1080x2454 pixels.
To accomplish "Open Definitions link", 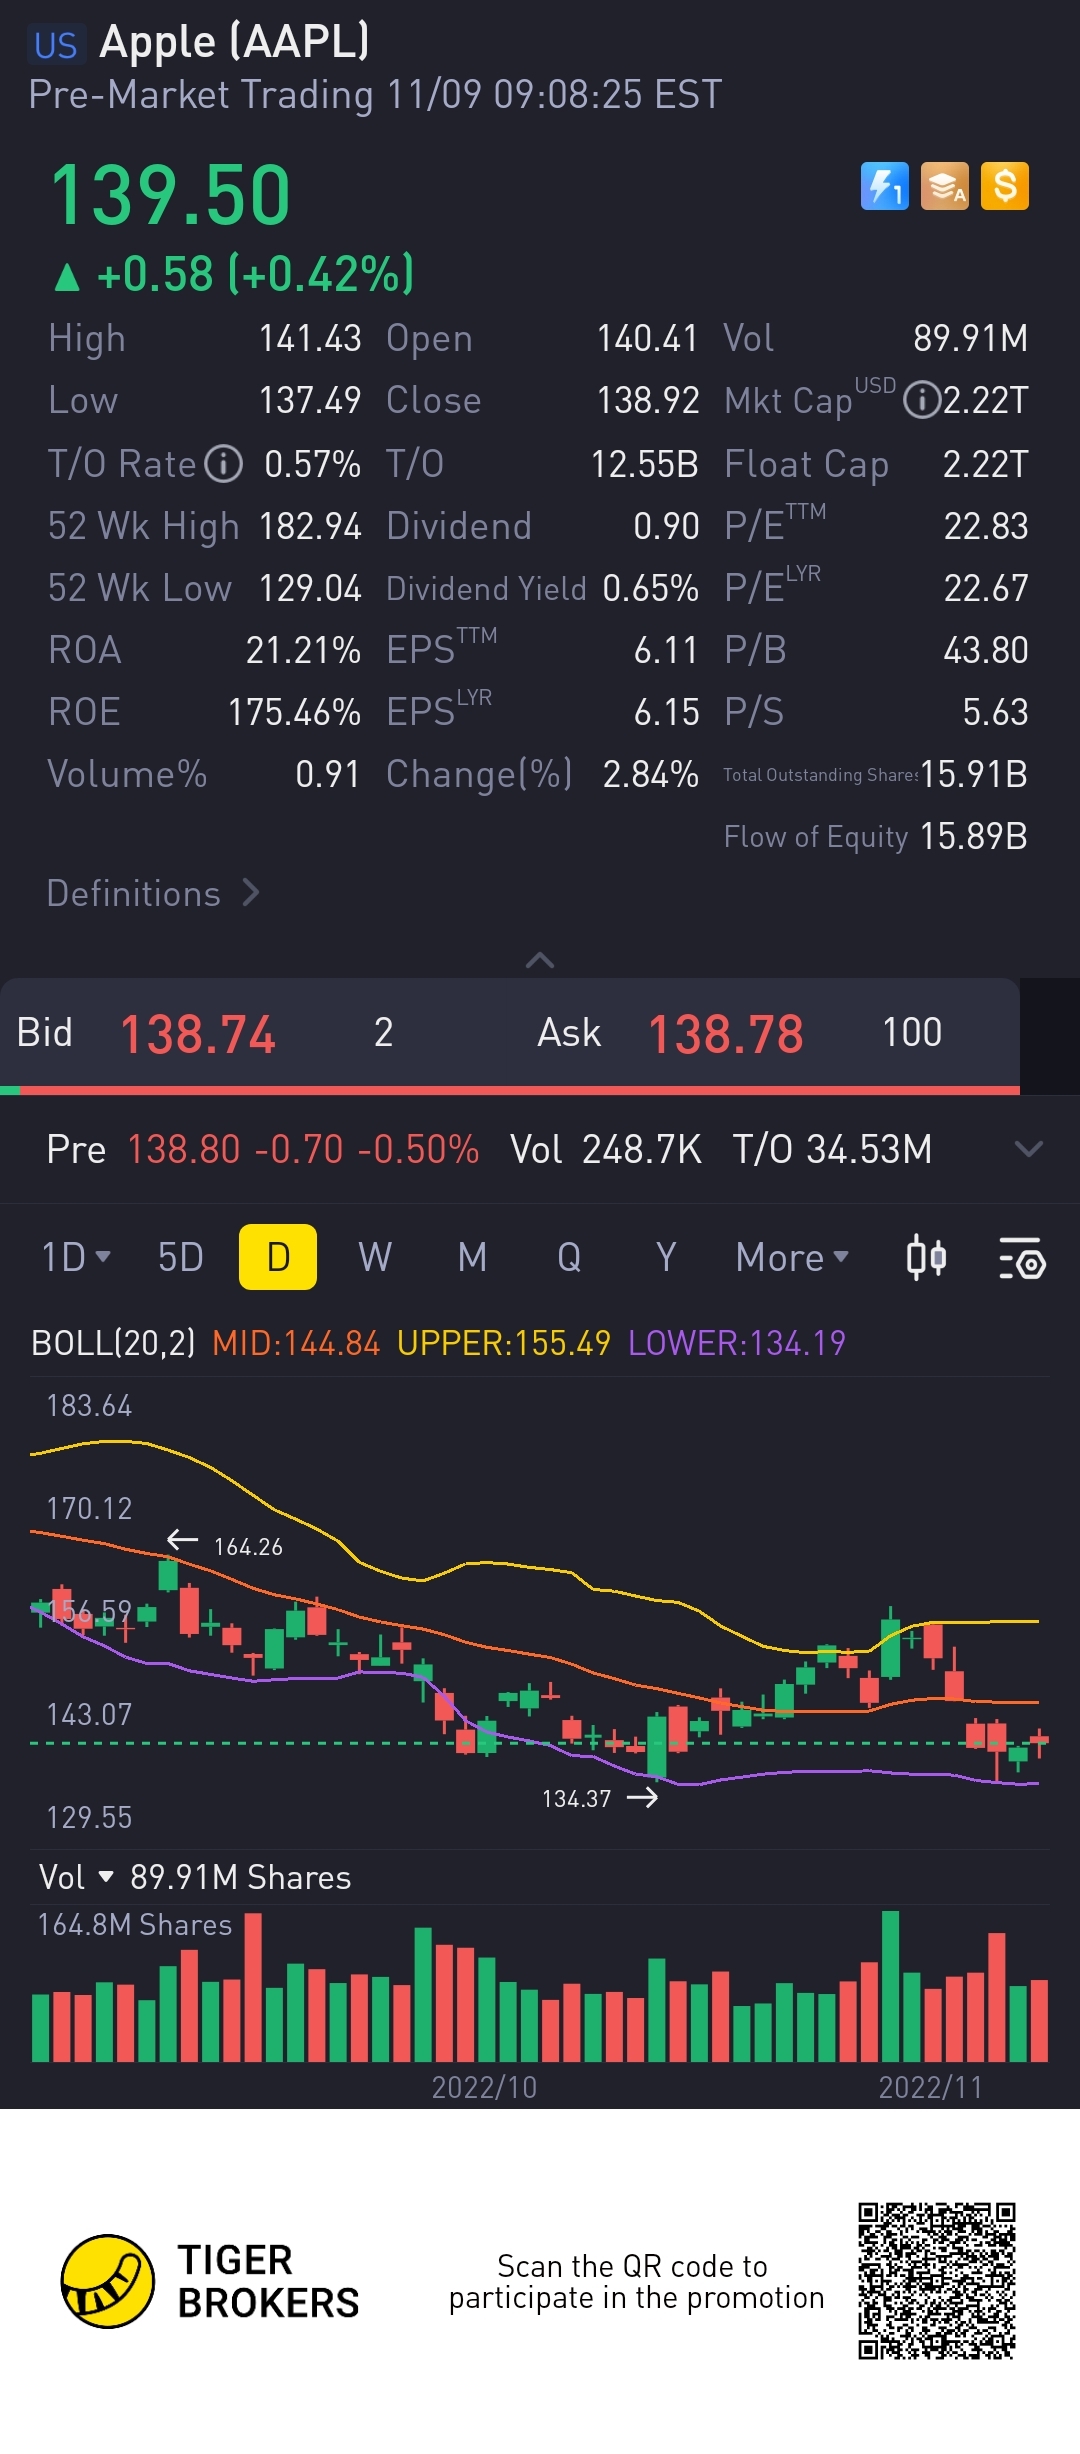I will coord(153,893).
